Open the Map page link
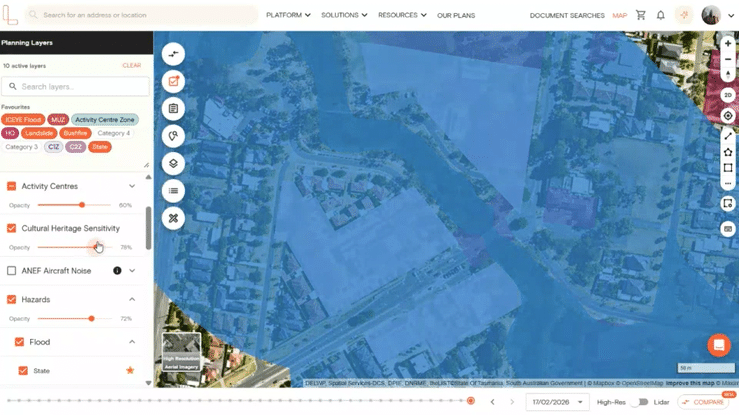Viewport: 739px width, 415px height. (x=619, y=16)
